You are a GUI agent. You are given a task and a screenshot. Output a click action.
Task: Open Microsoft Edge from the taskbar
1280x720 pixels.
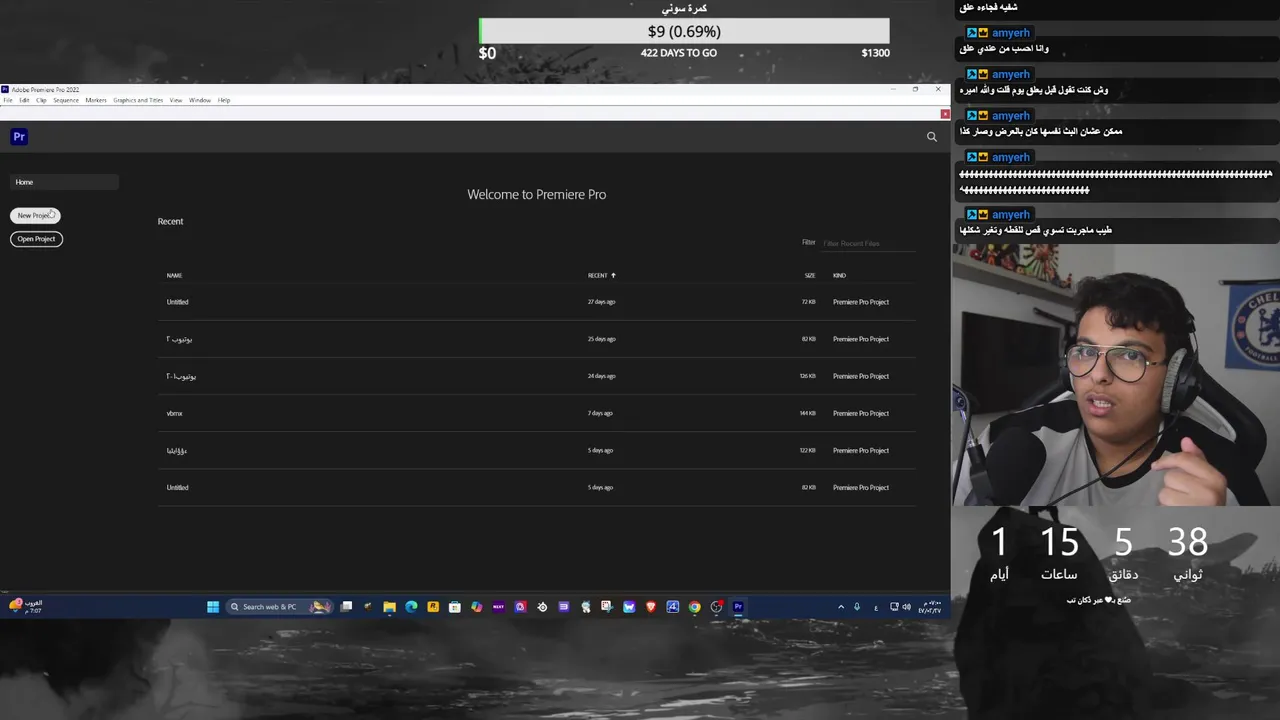click(x=411, y=606)
